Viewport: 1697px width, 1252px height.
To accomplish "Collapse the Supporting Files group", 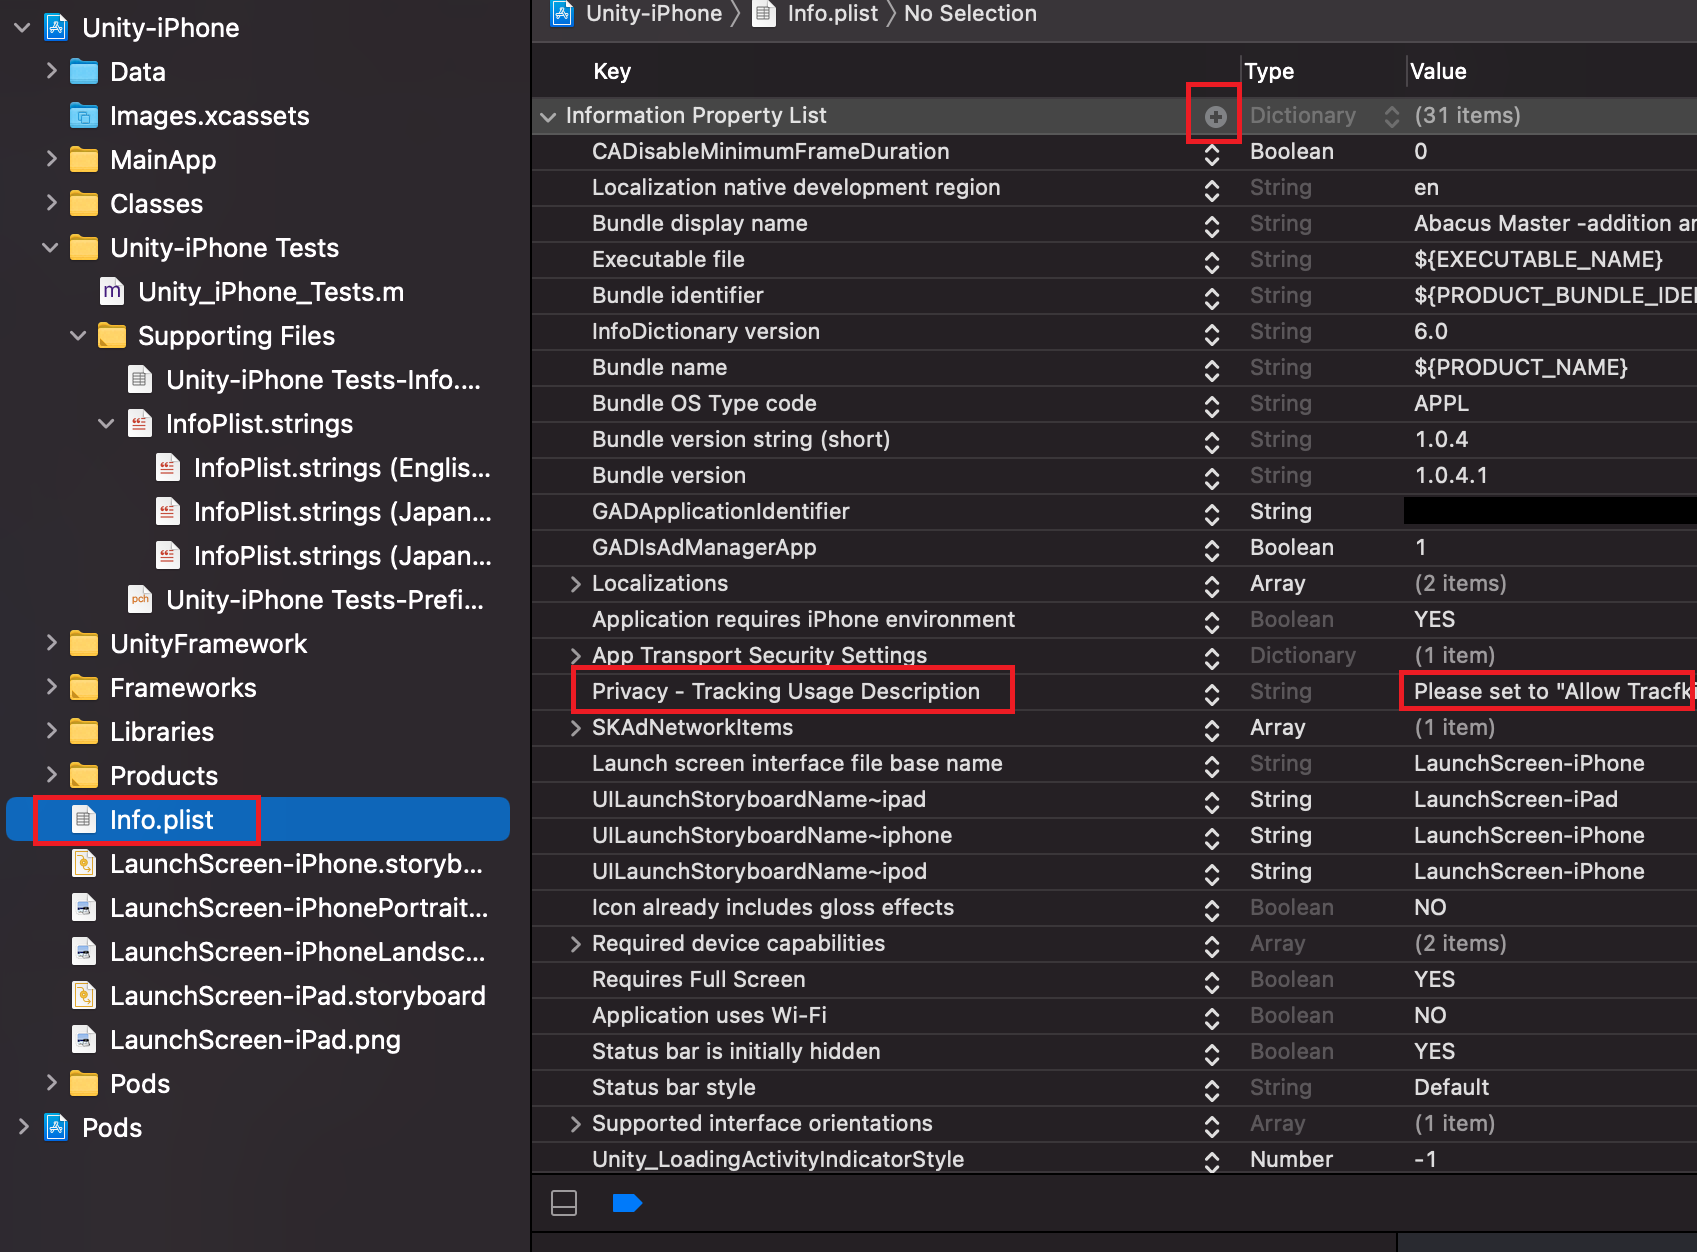I will [78, 336].
